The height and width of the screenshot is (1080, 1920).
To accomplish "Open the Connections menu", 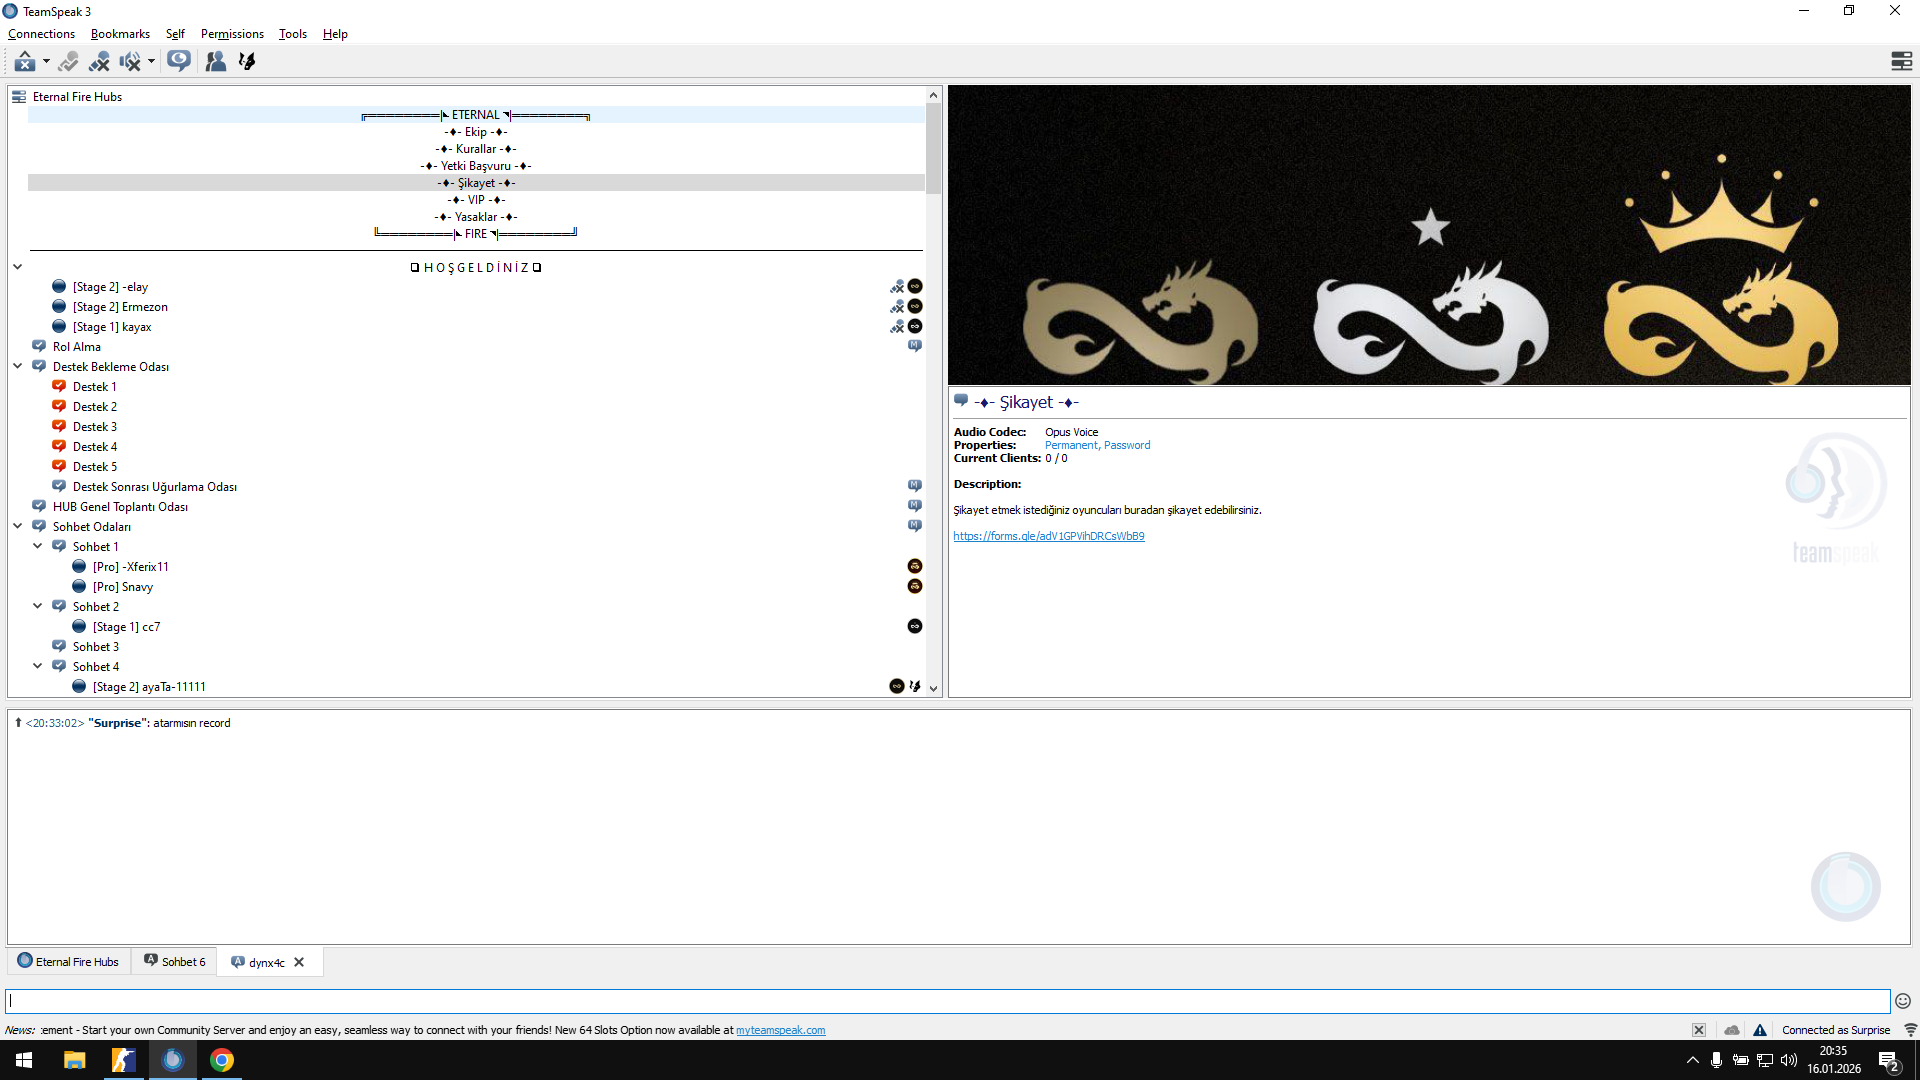I will click(x=41, y=34).
